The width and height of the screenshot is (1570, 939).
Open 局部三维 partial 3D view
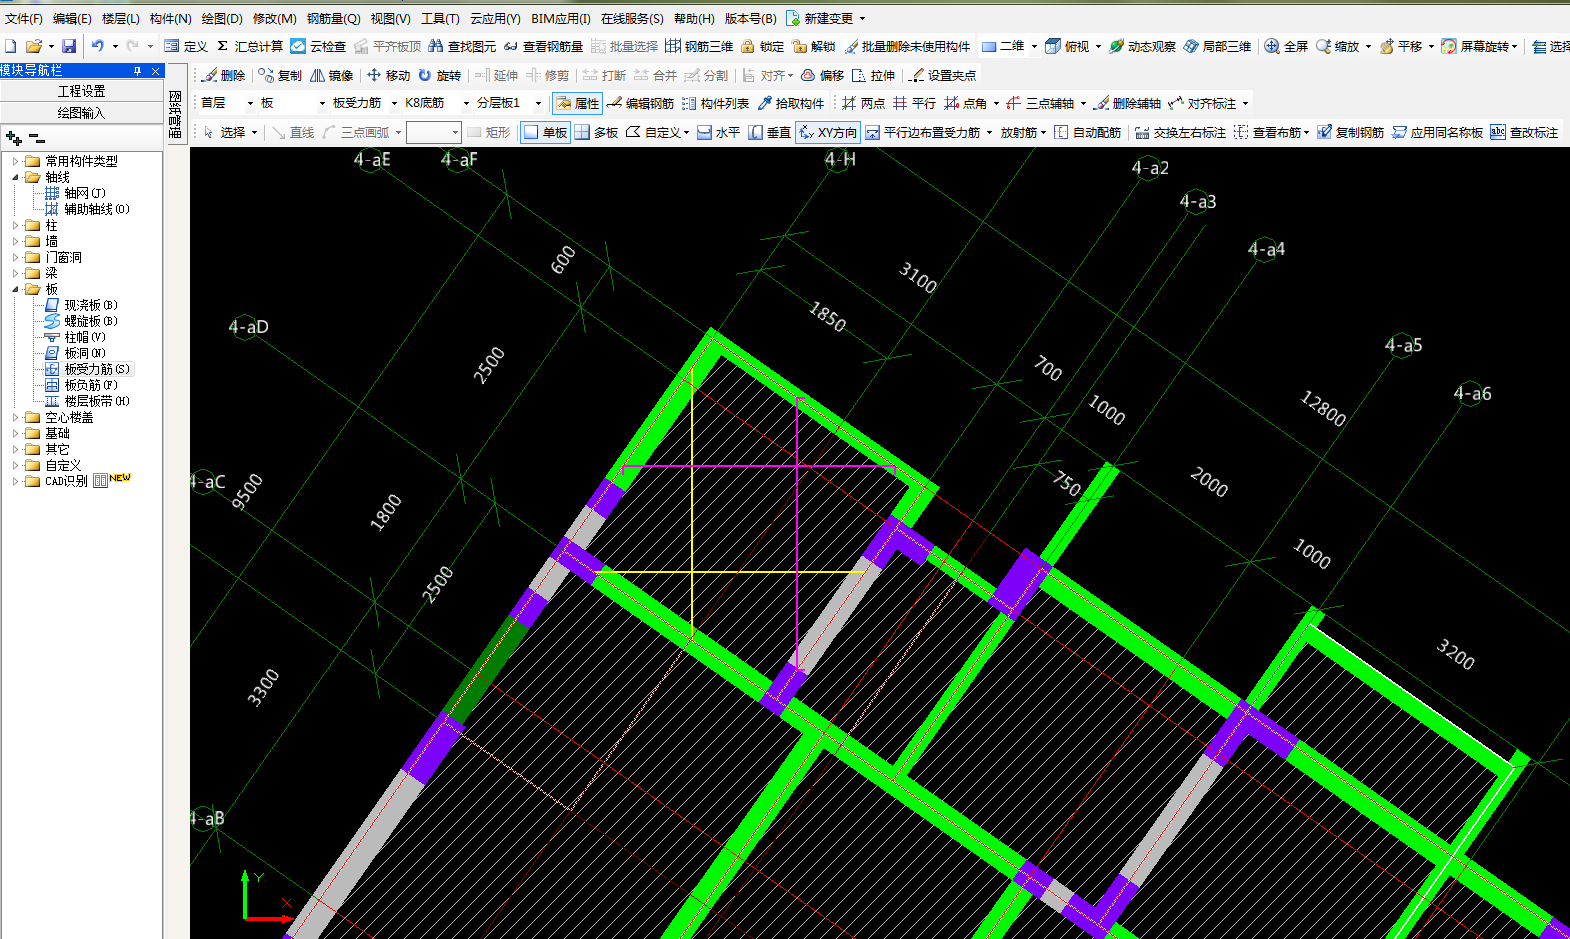click(1217, 46)
